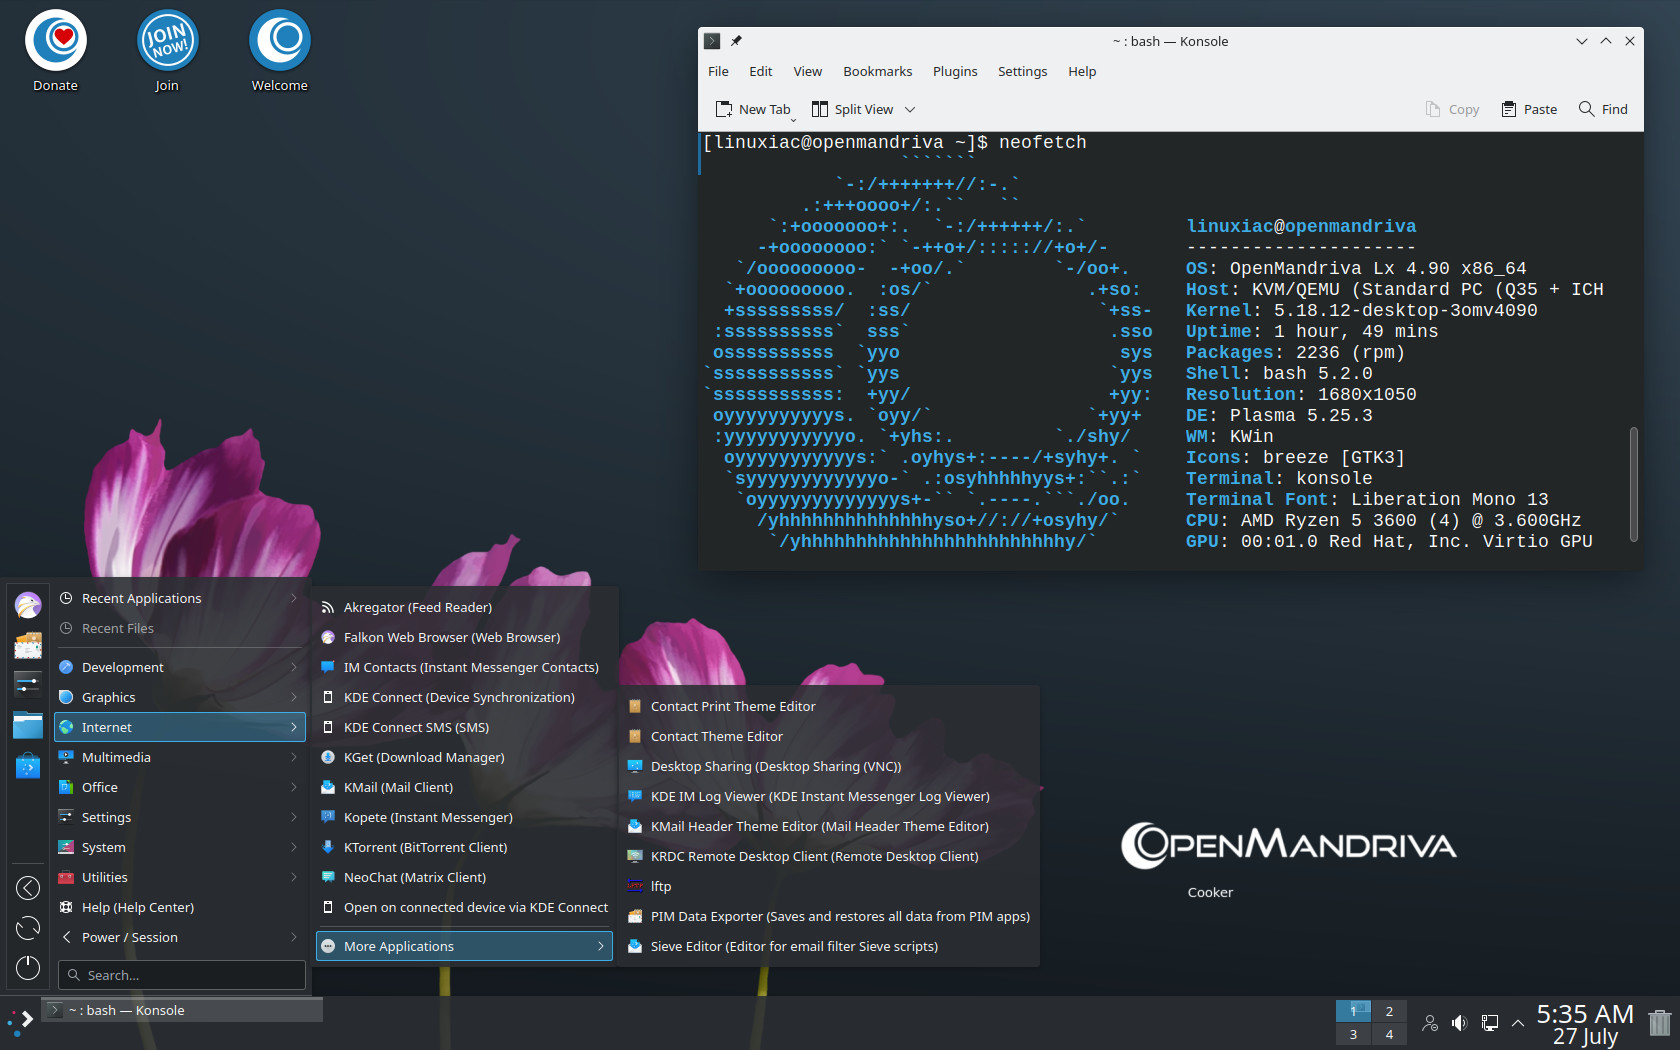
Task: Open the Power / Session submenu
Action: (179, 937)
